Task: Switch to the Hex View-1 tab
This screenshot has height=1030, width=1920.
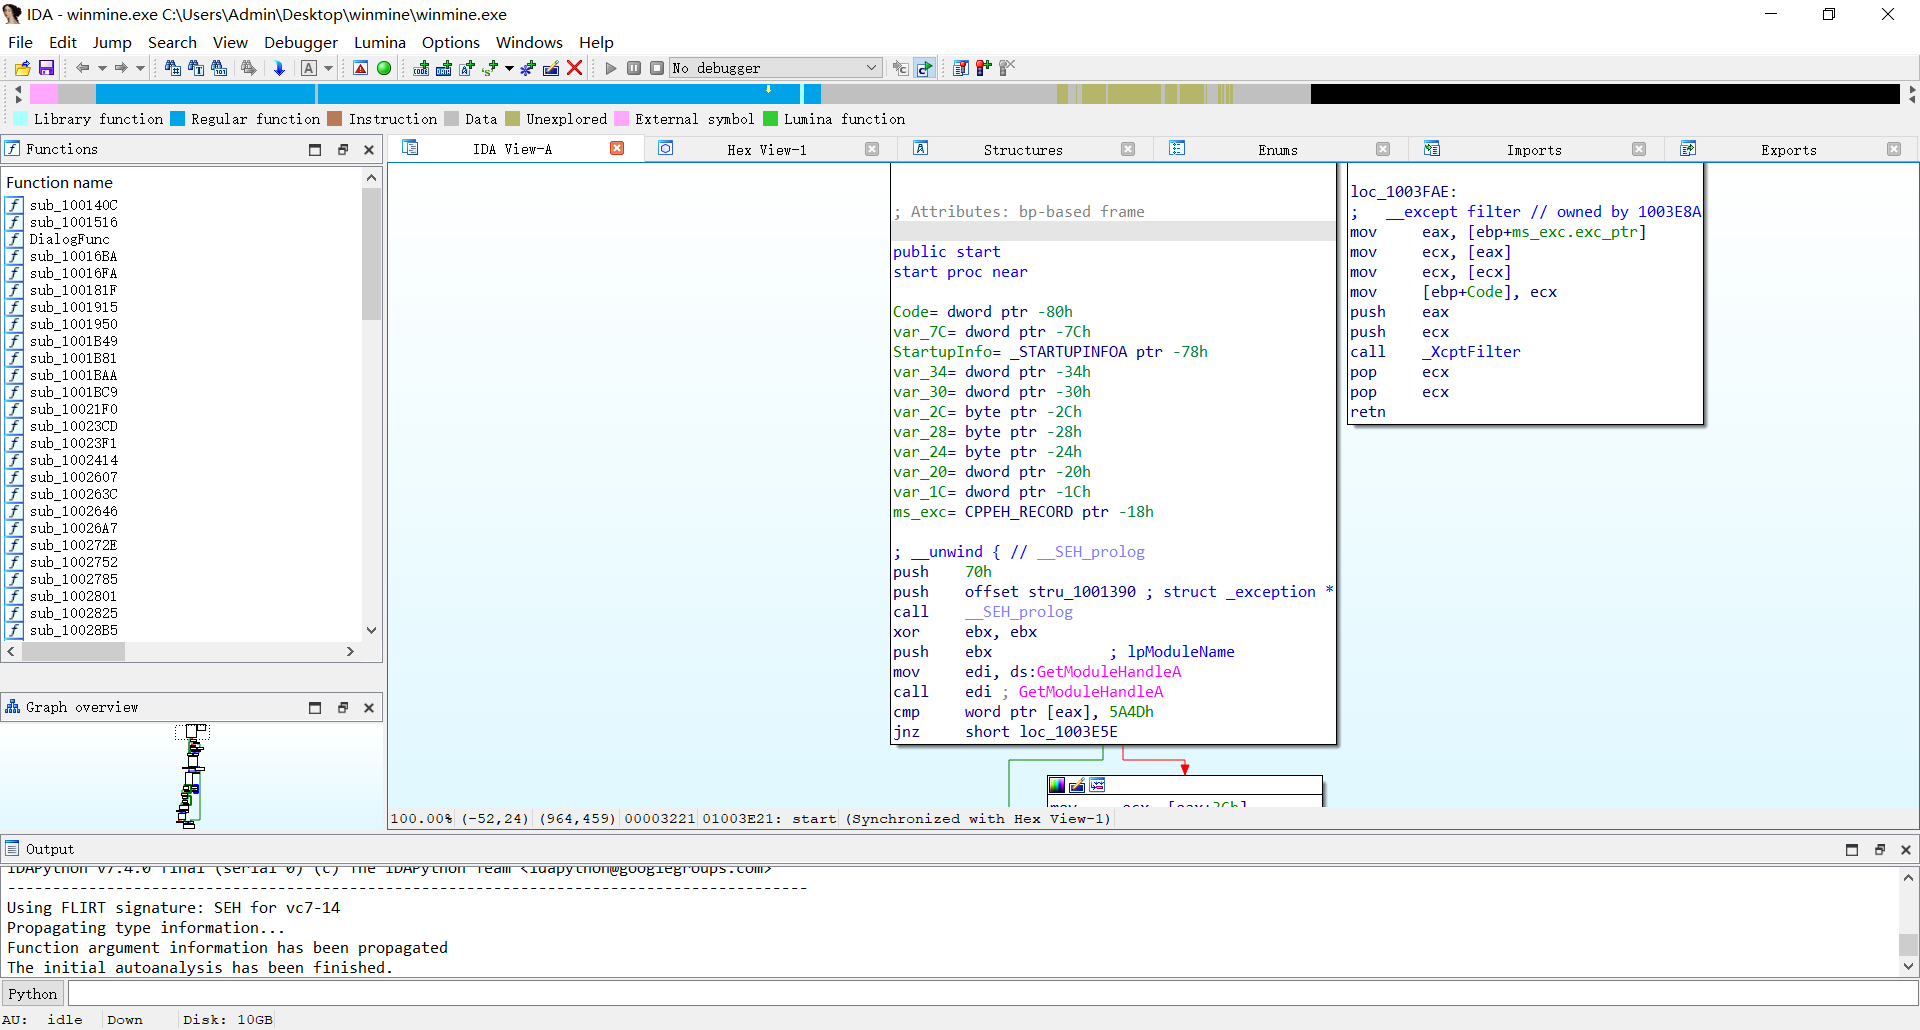Action: tap(766, 149)
